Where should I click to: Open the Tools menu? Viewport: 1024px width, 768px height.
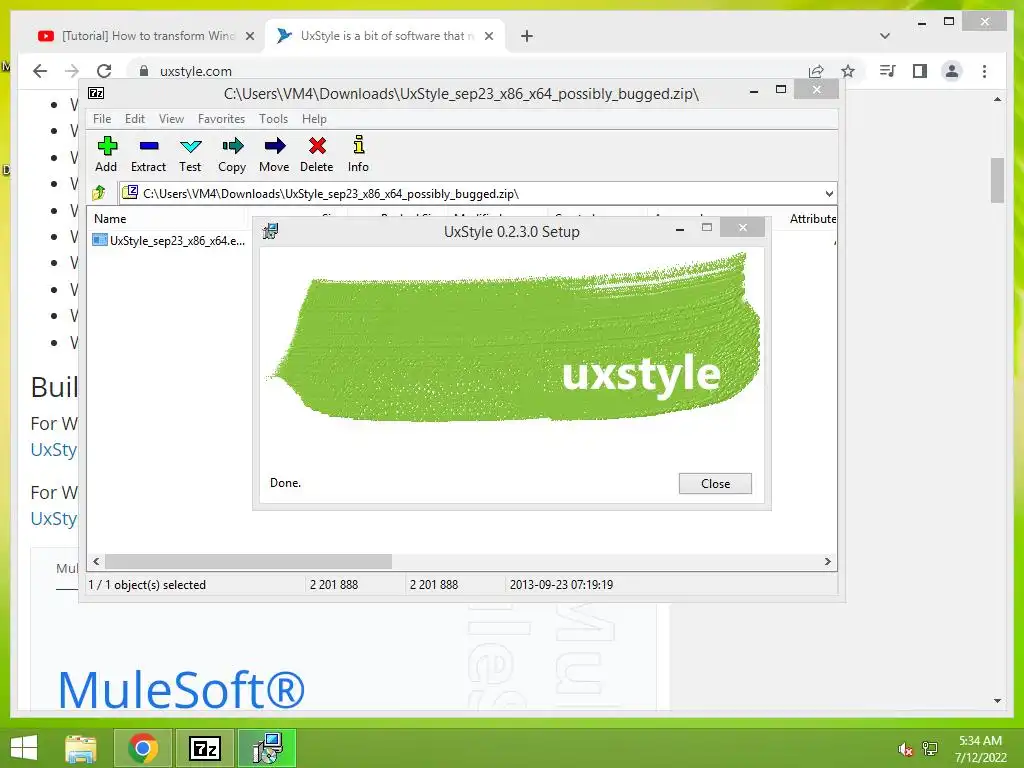273,119
